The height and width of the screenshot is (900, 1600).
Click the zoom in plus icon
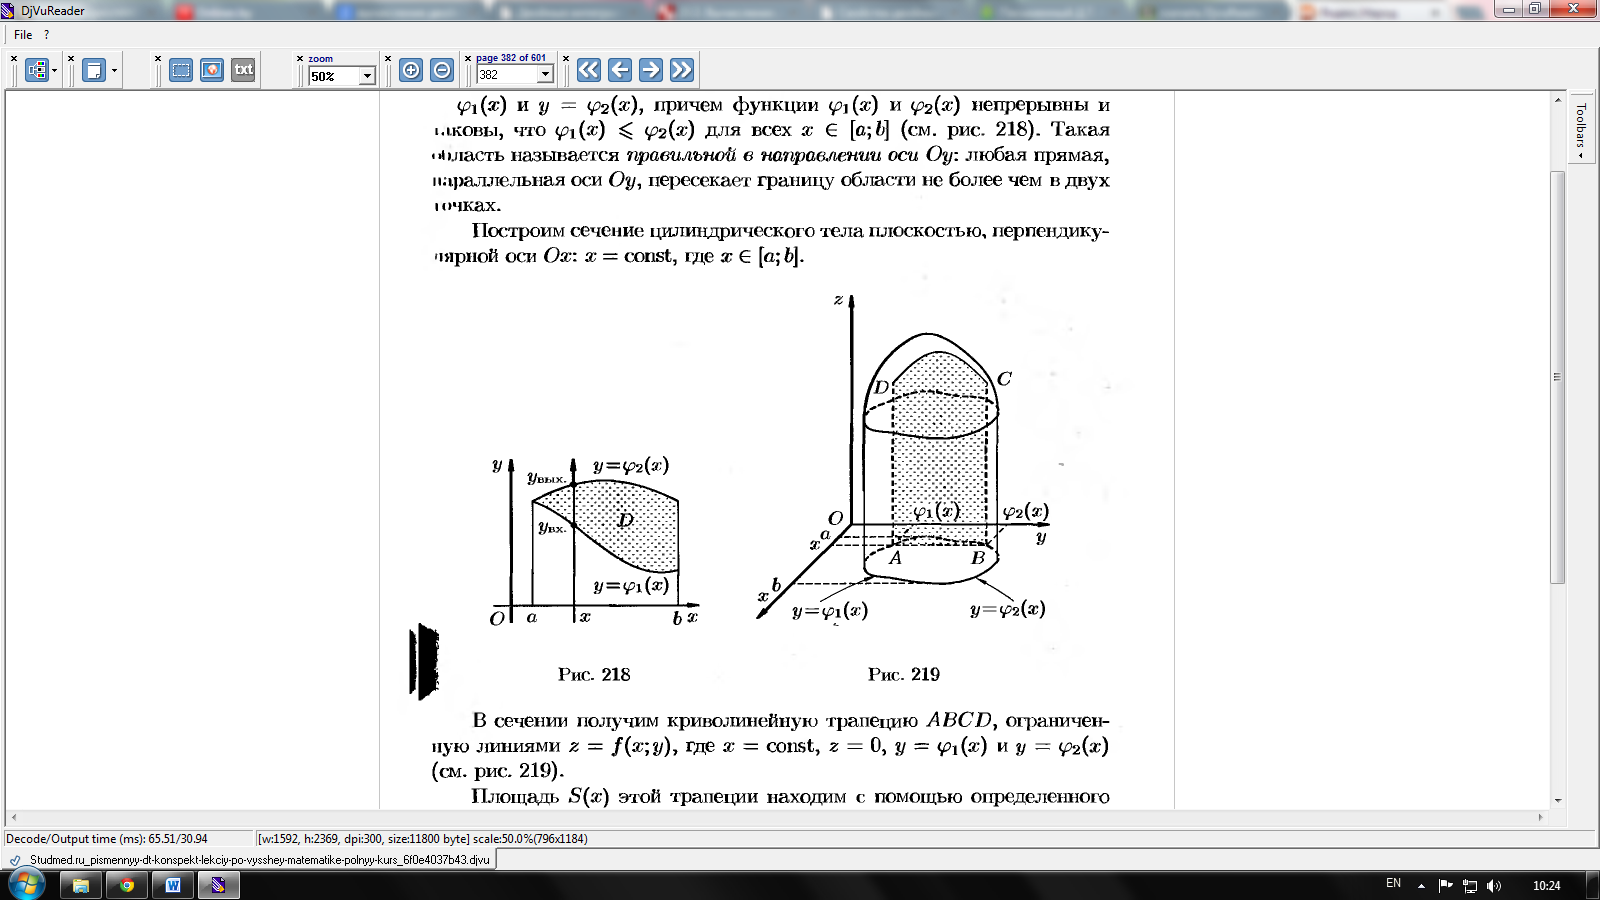pyautogui.click(x=411, y=70)
